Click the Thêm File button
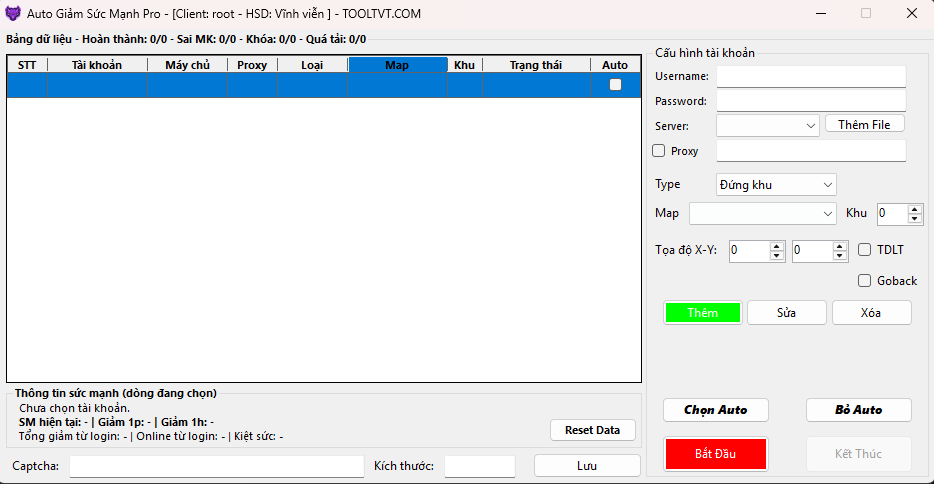Image resolution: width=934 pixels, height=484 pixels. point(864,124)
